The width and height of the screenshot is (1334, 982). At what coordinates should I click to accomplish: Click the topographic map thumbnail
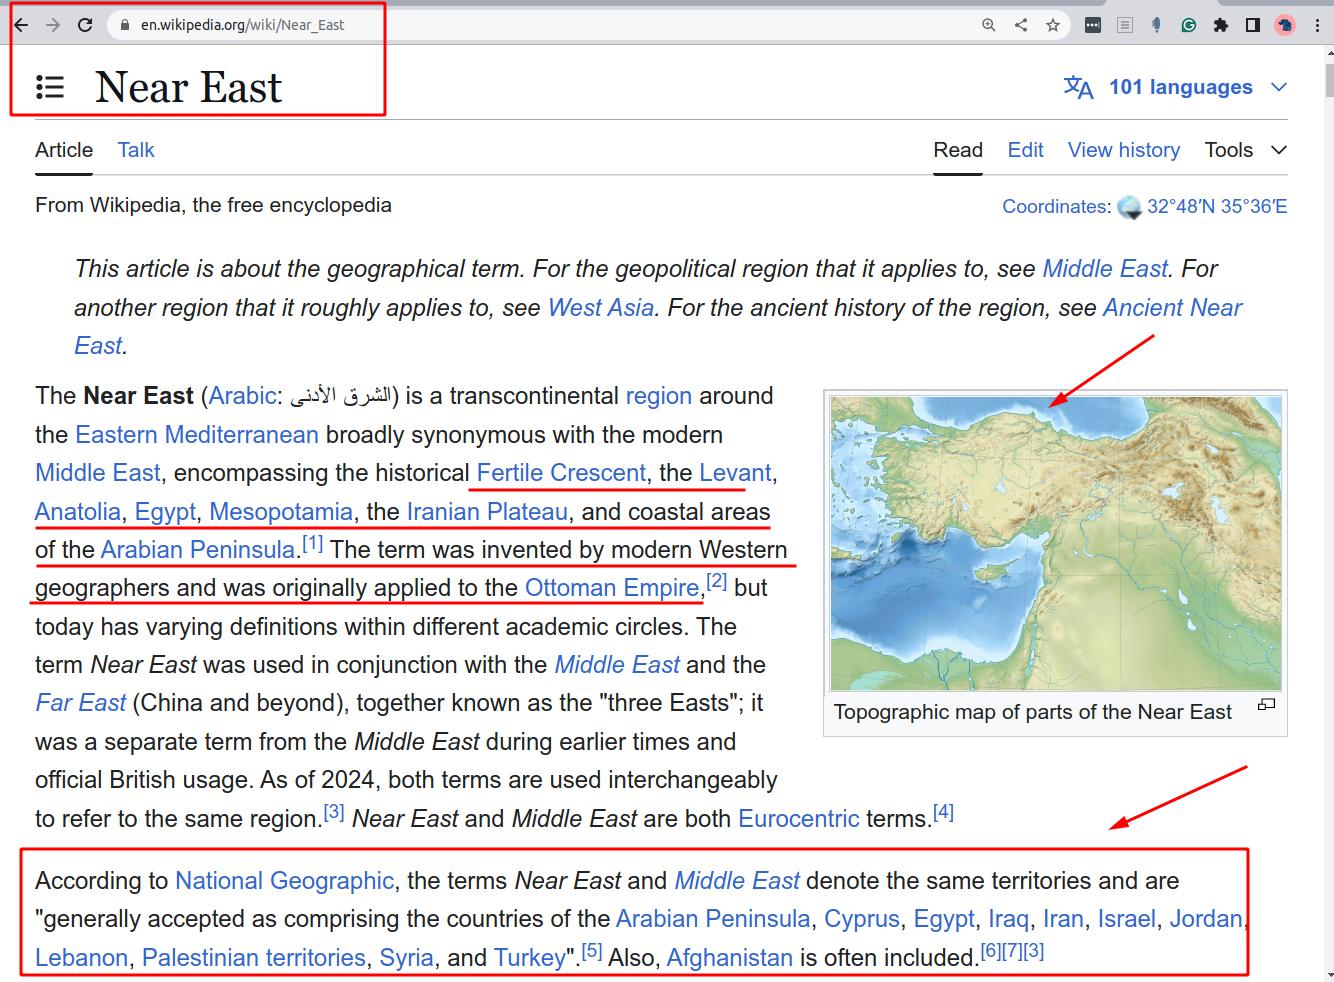click(1055, 543)
